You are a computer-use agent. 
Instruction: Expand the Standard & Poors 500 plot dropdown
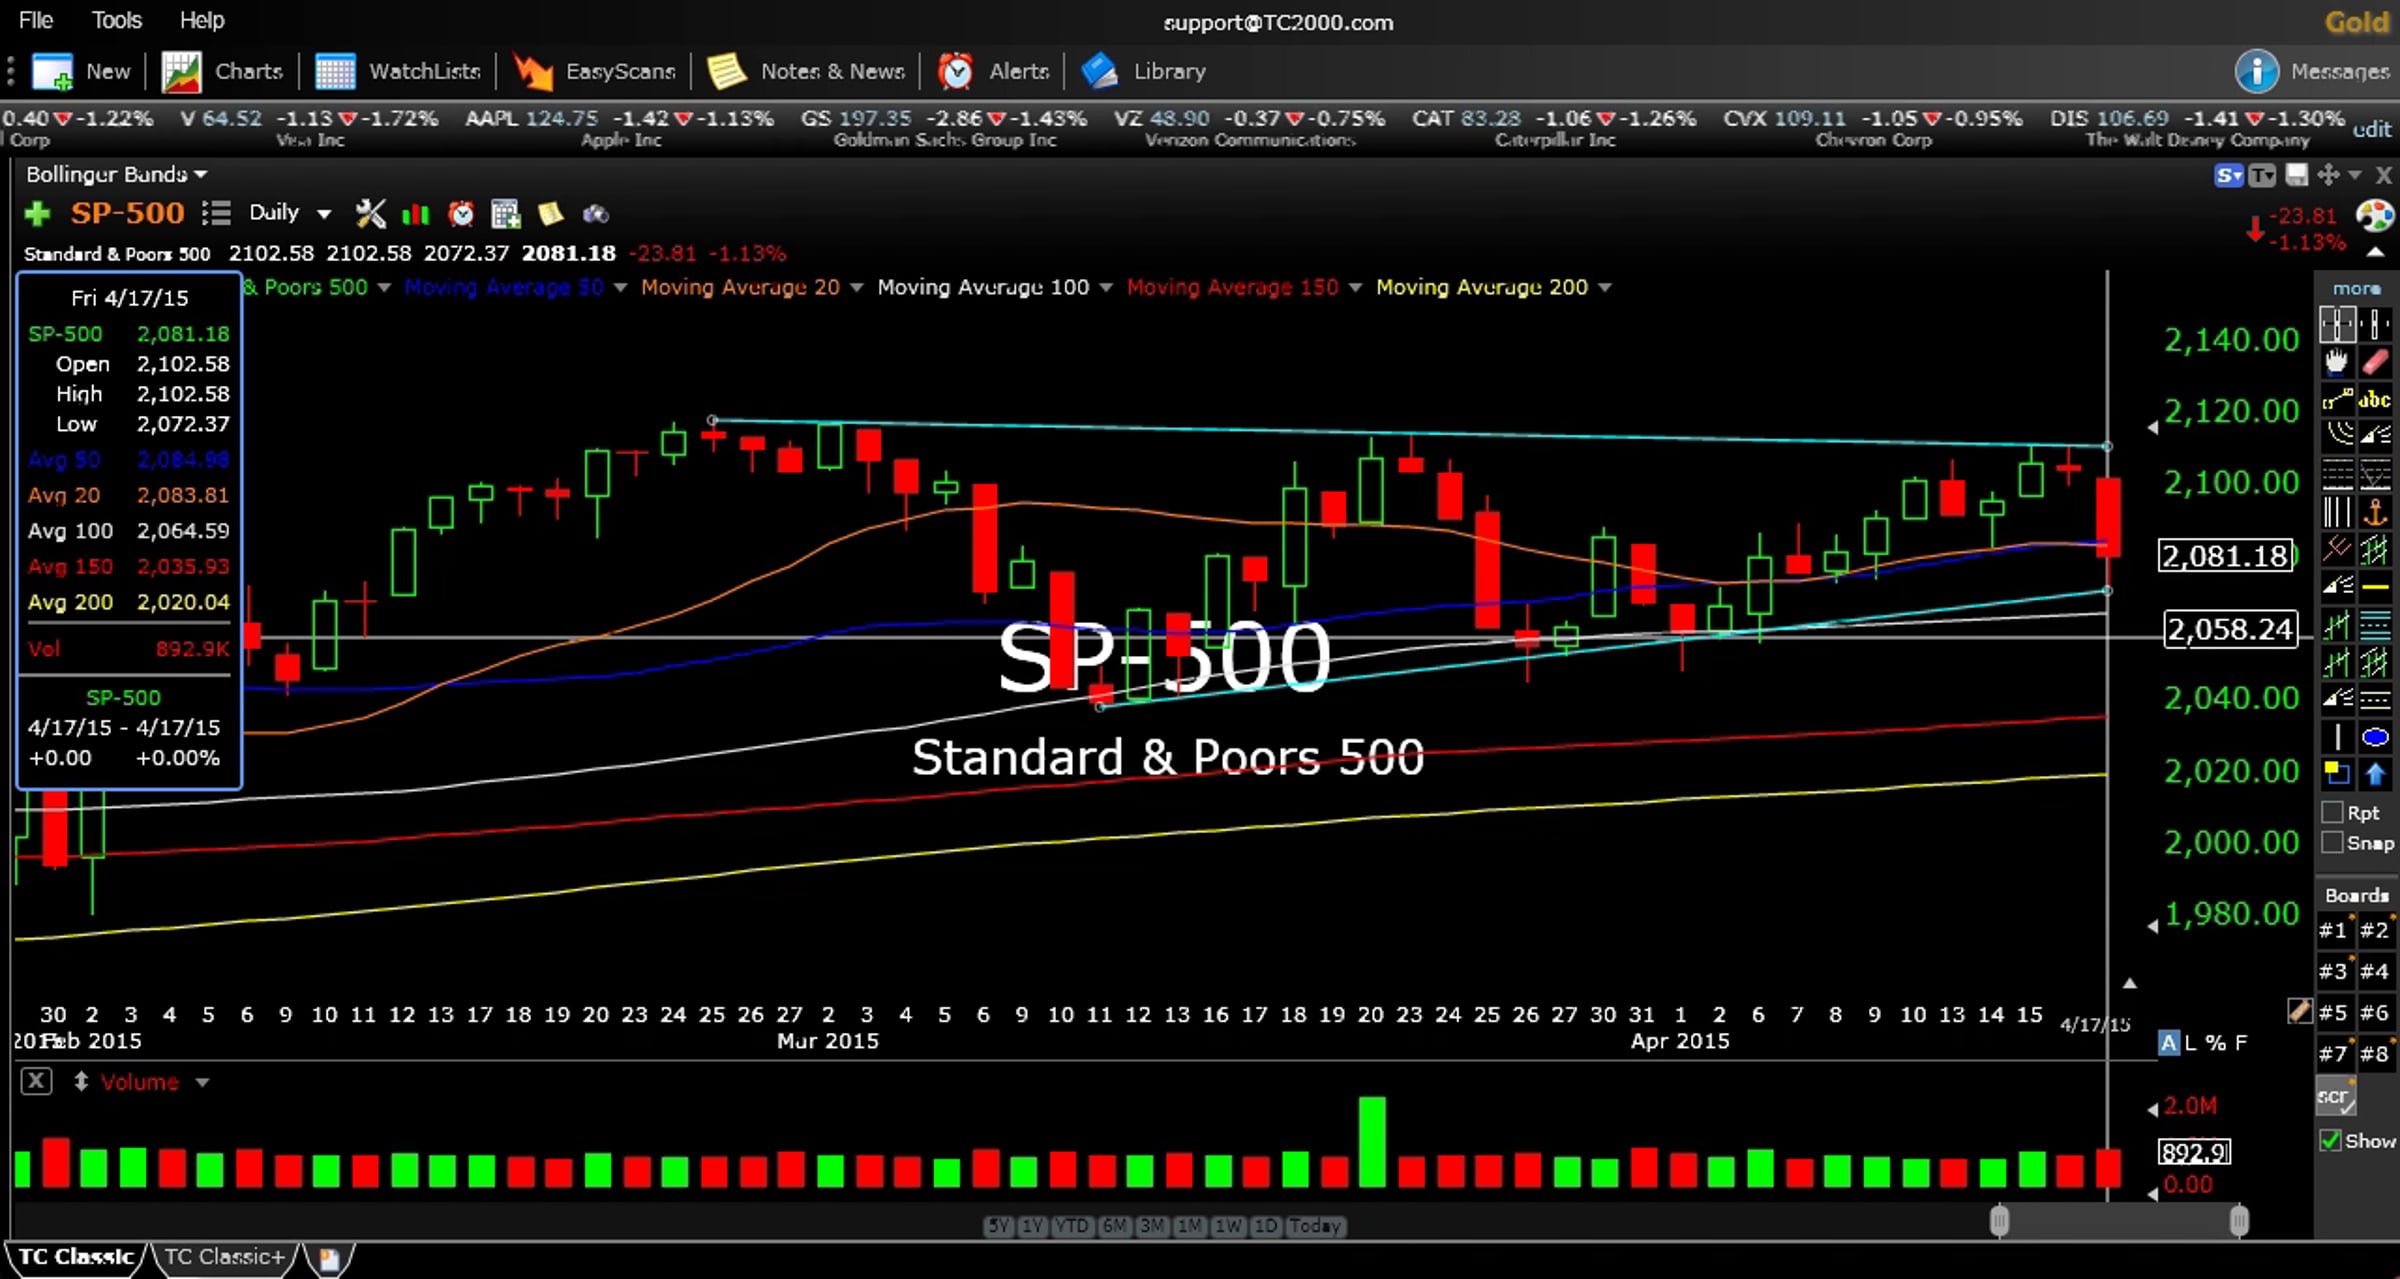384,288
